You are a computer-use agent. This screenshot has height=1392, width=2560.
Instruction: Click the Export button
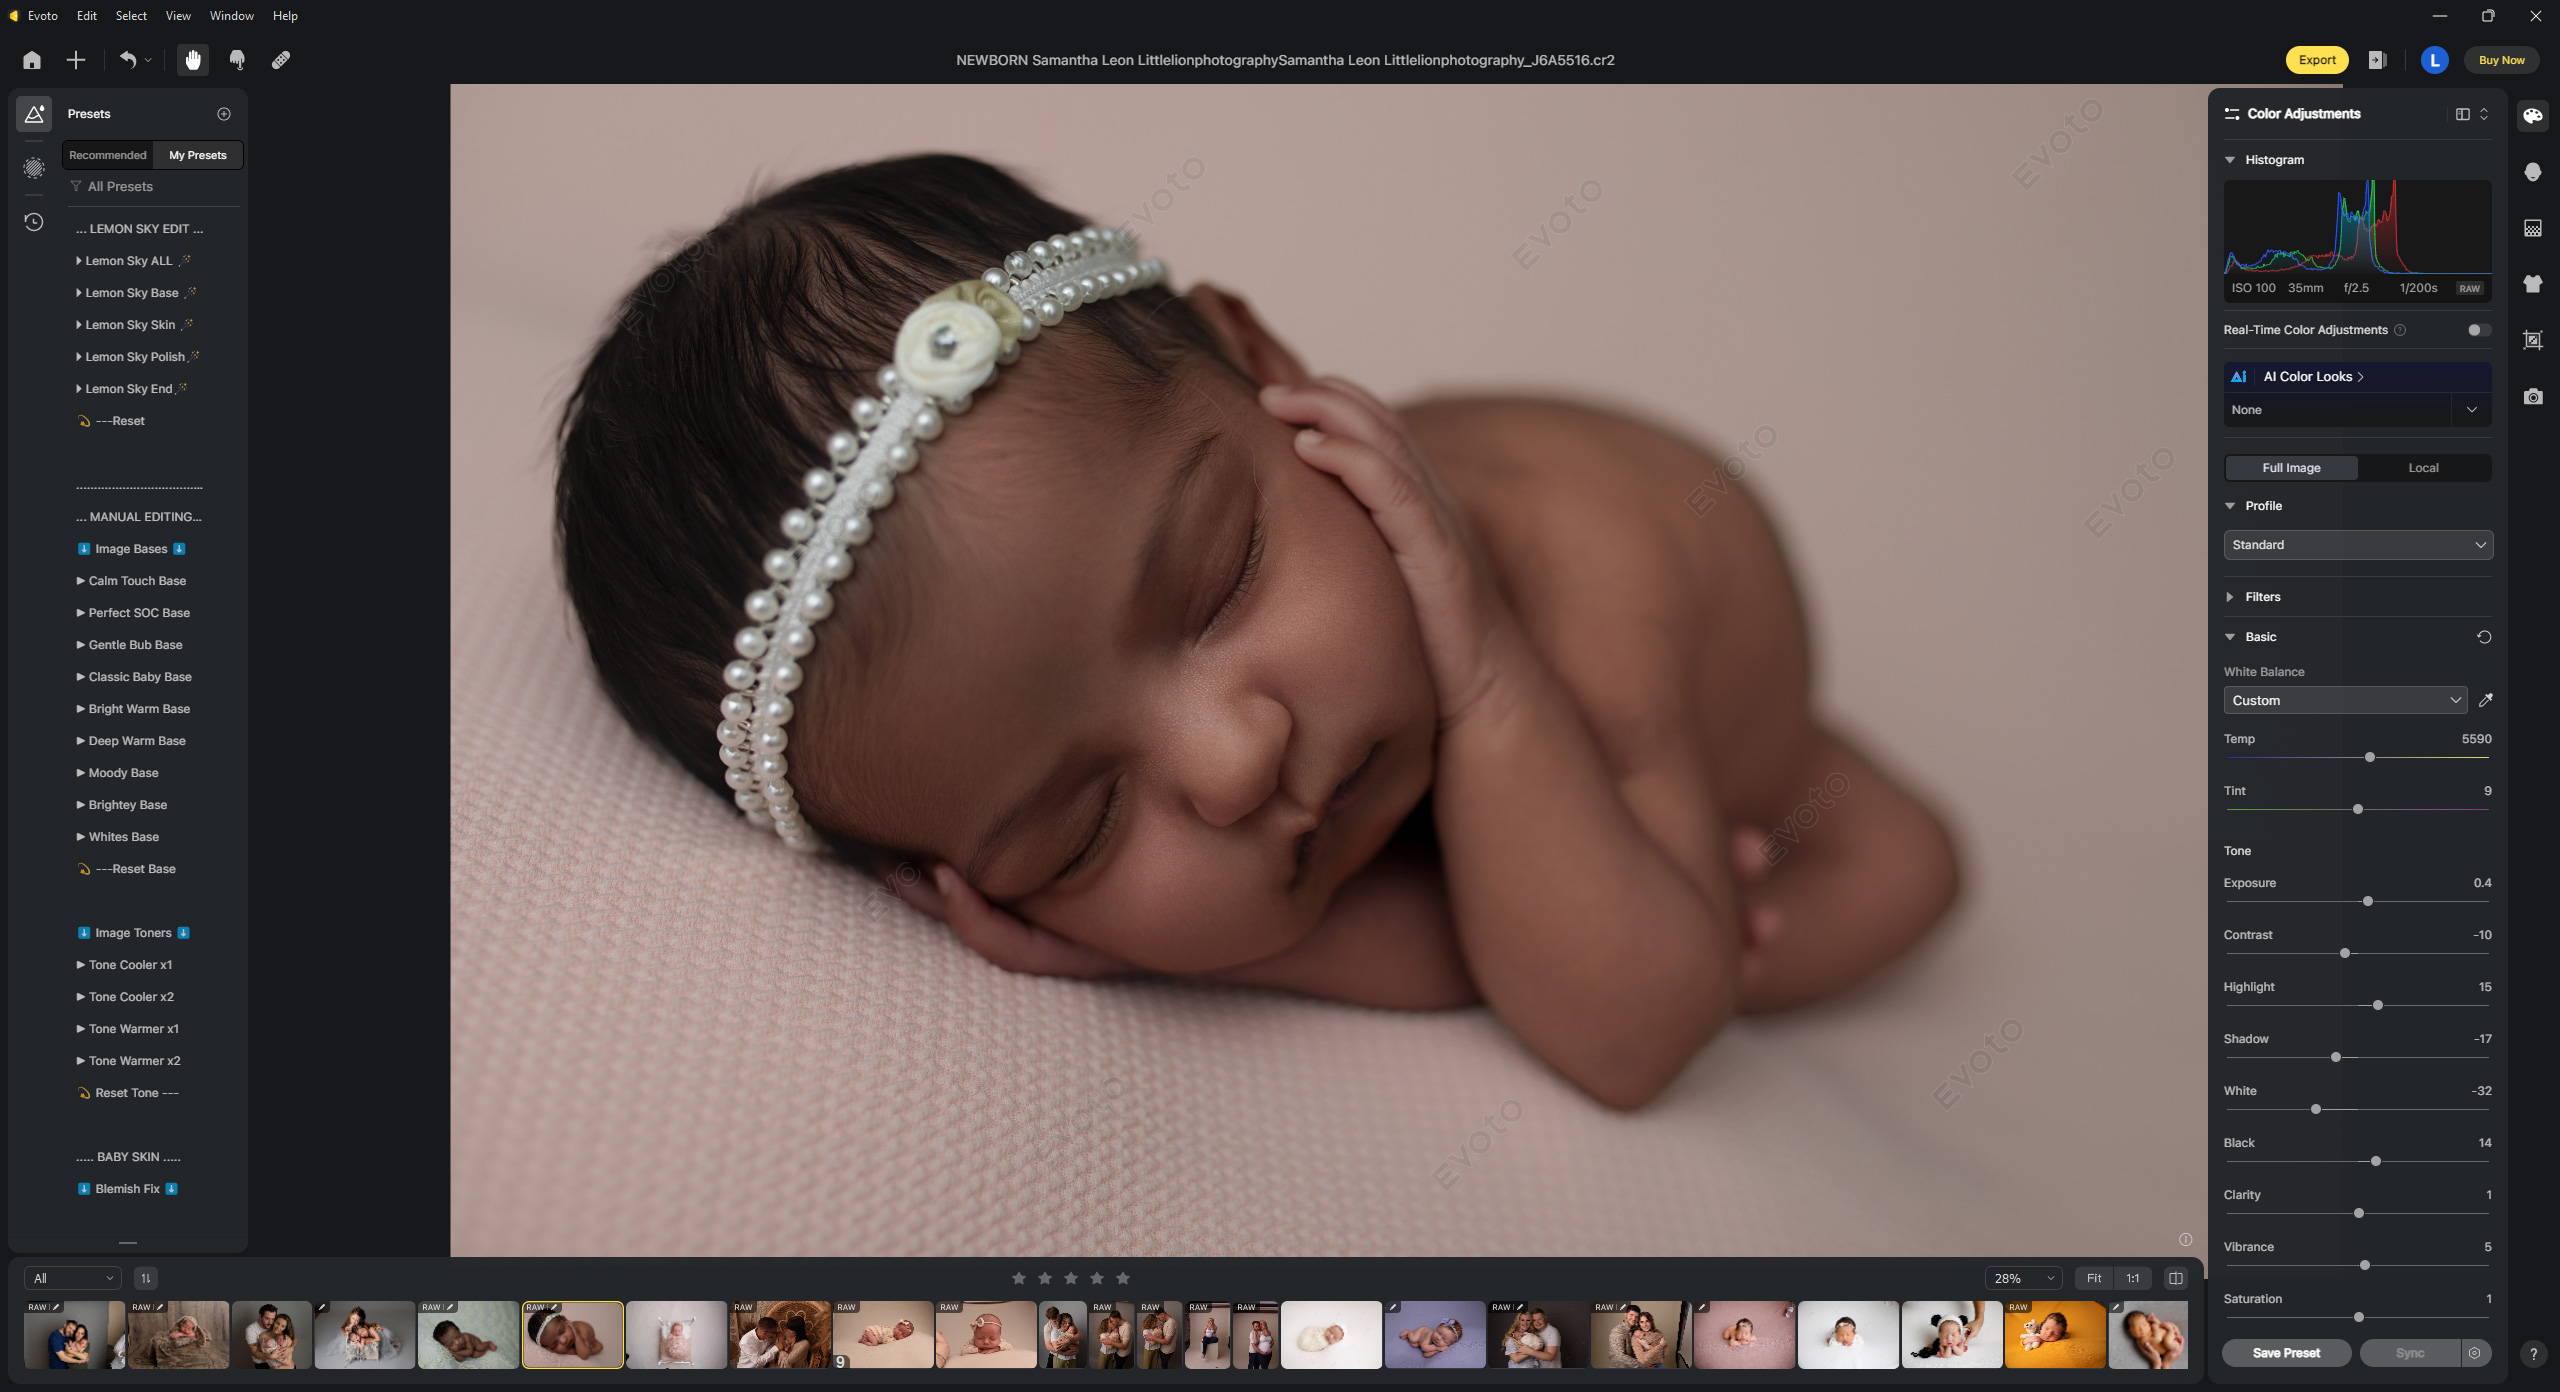click(2316, 60)
